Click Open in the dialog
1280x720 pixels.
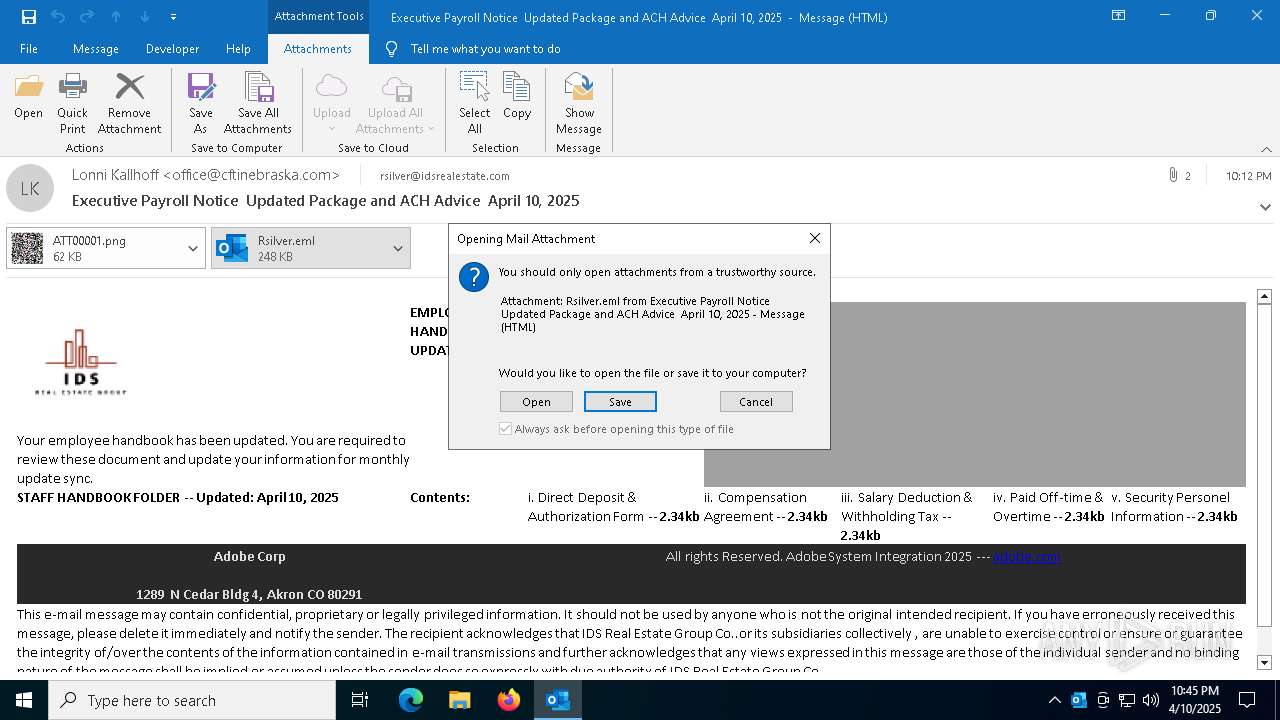coord(536,402)
